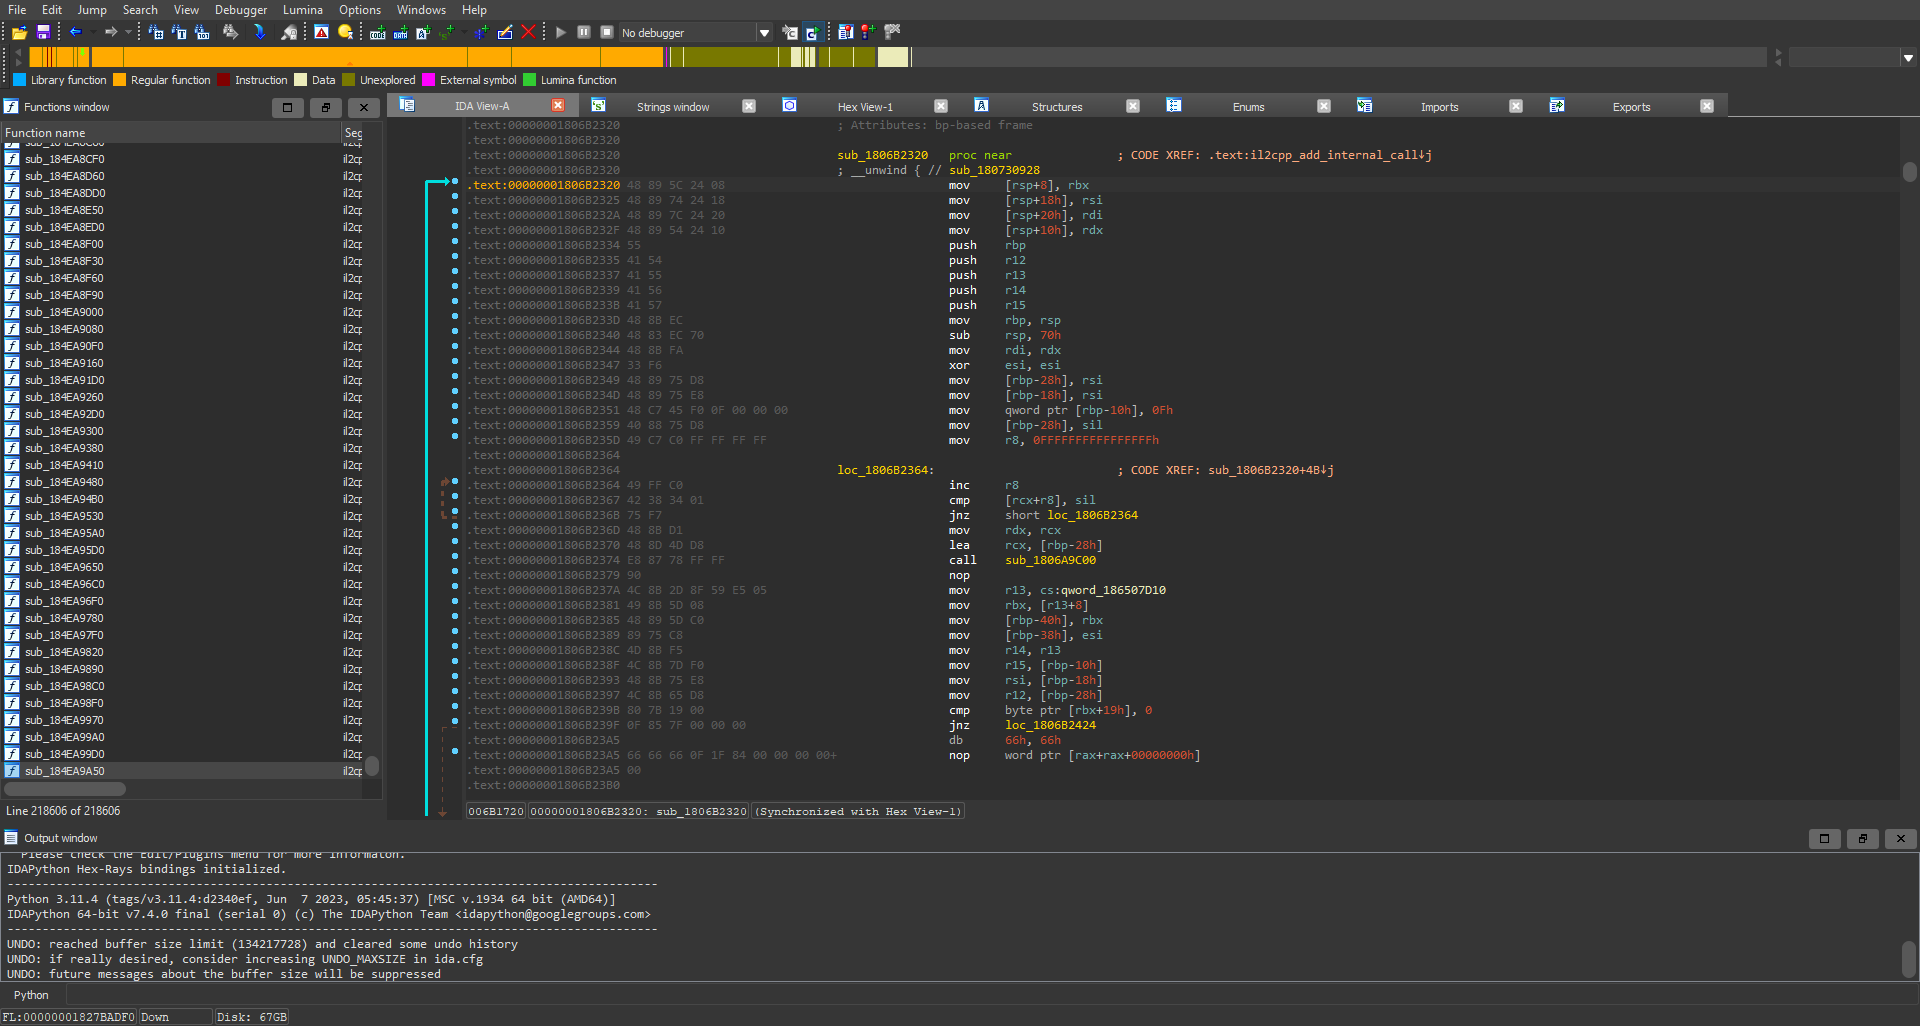Click the Open file toolbar icon

coord(19,33)
